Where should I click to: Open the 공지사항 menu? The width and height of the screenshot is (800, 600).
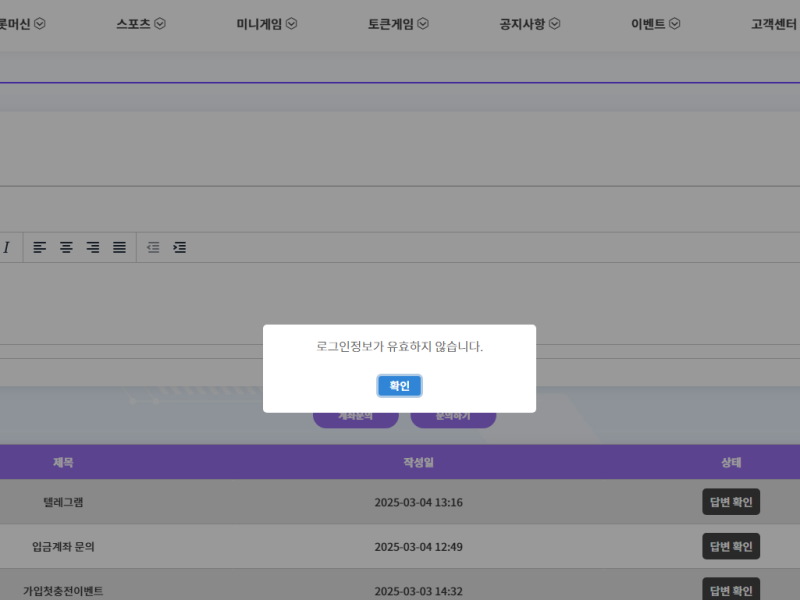tap(529, 24)
